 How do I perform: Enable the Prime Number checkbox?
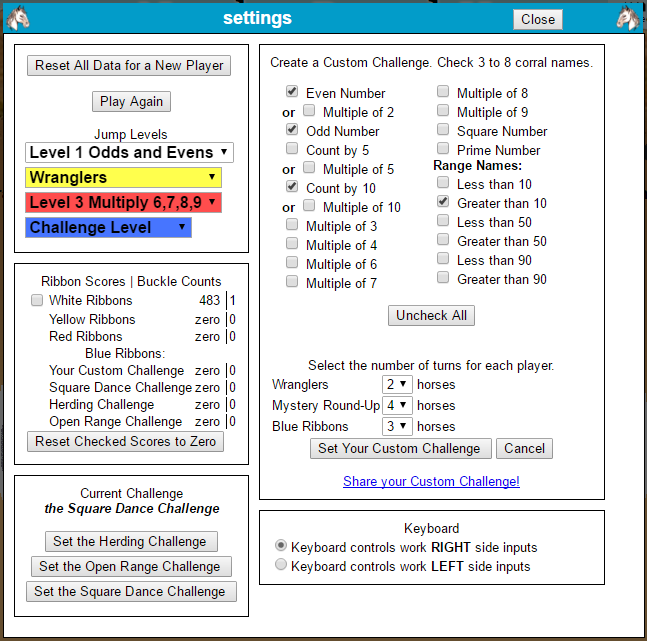click(x=443, y=149)
